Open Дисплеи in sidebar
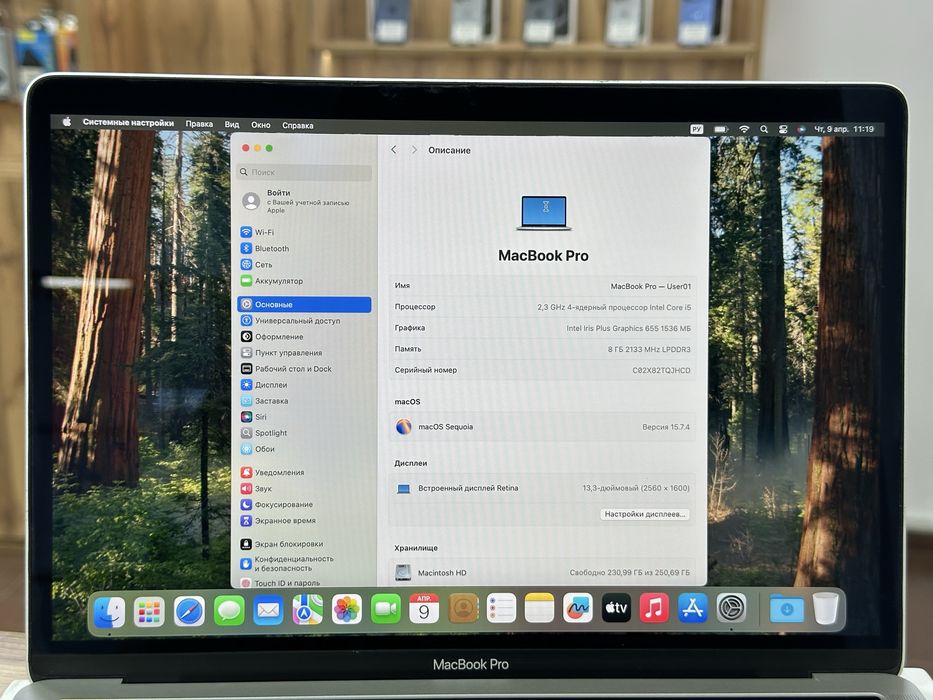Screen dimensions: 933x700 [304, 385]
